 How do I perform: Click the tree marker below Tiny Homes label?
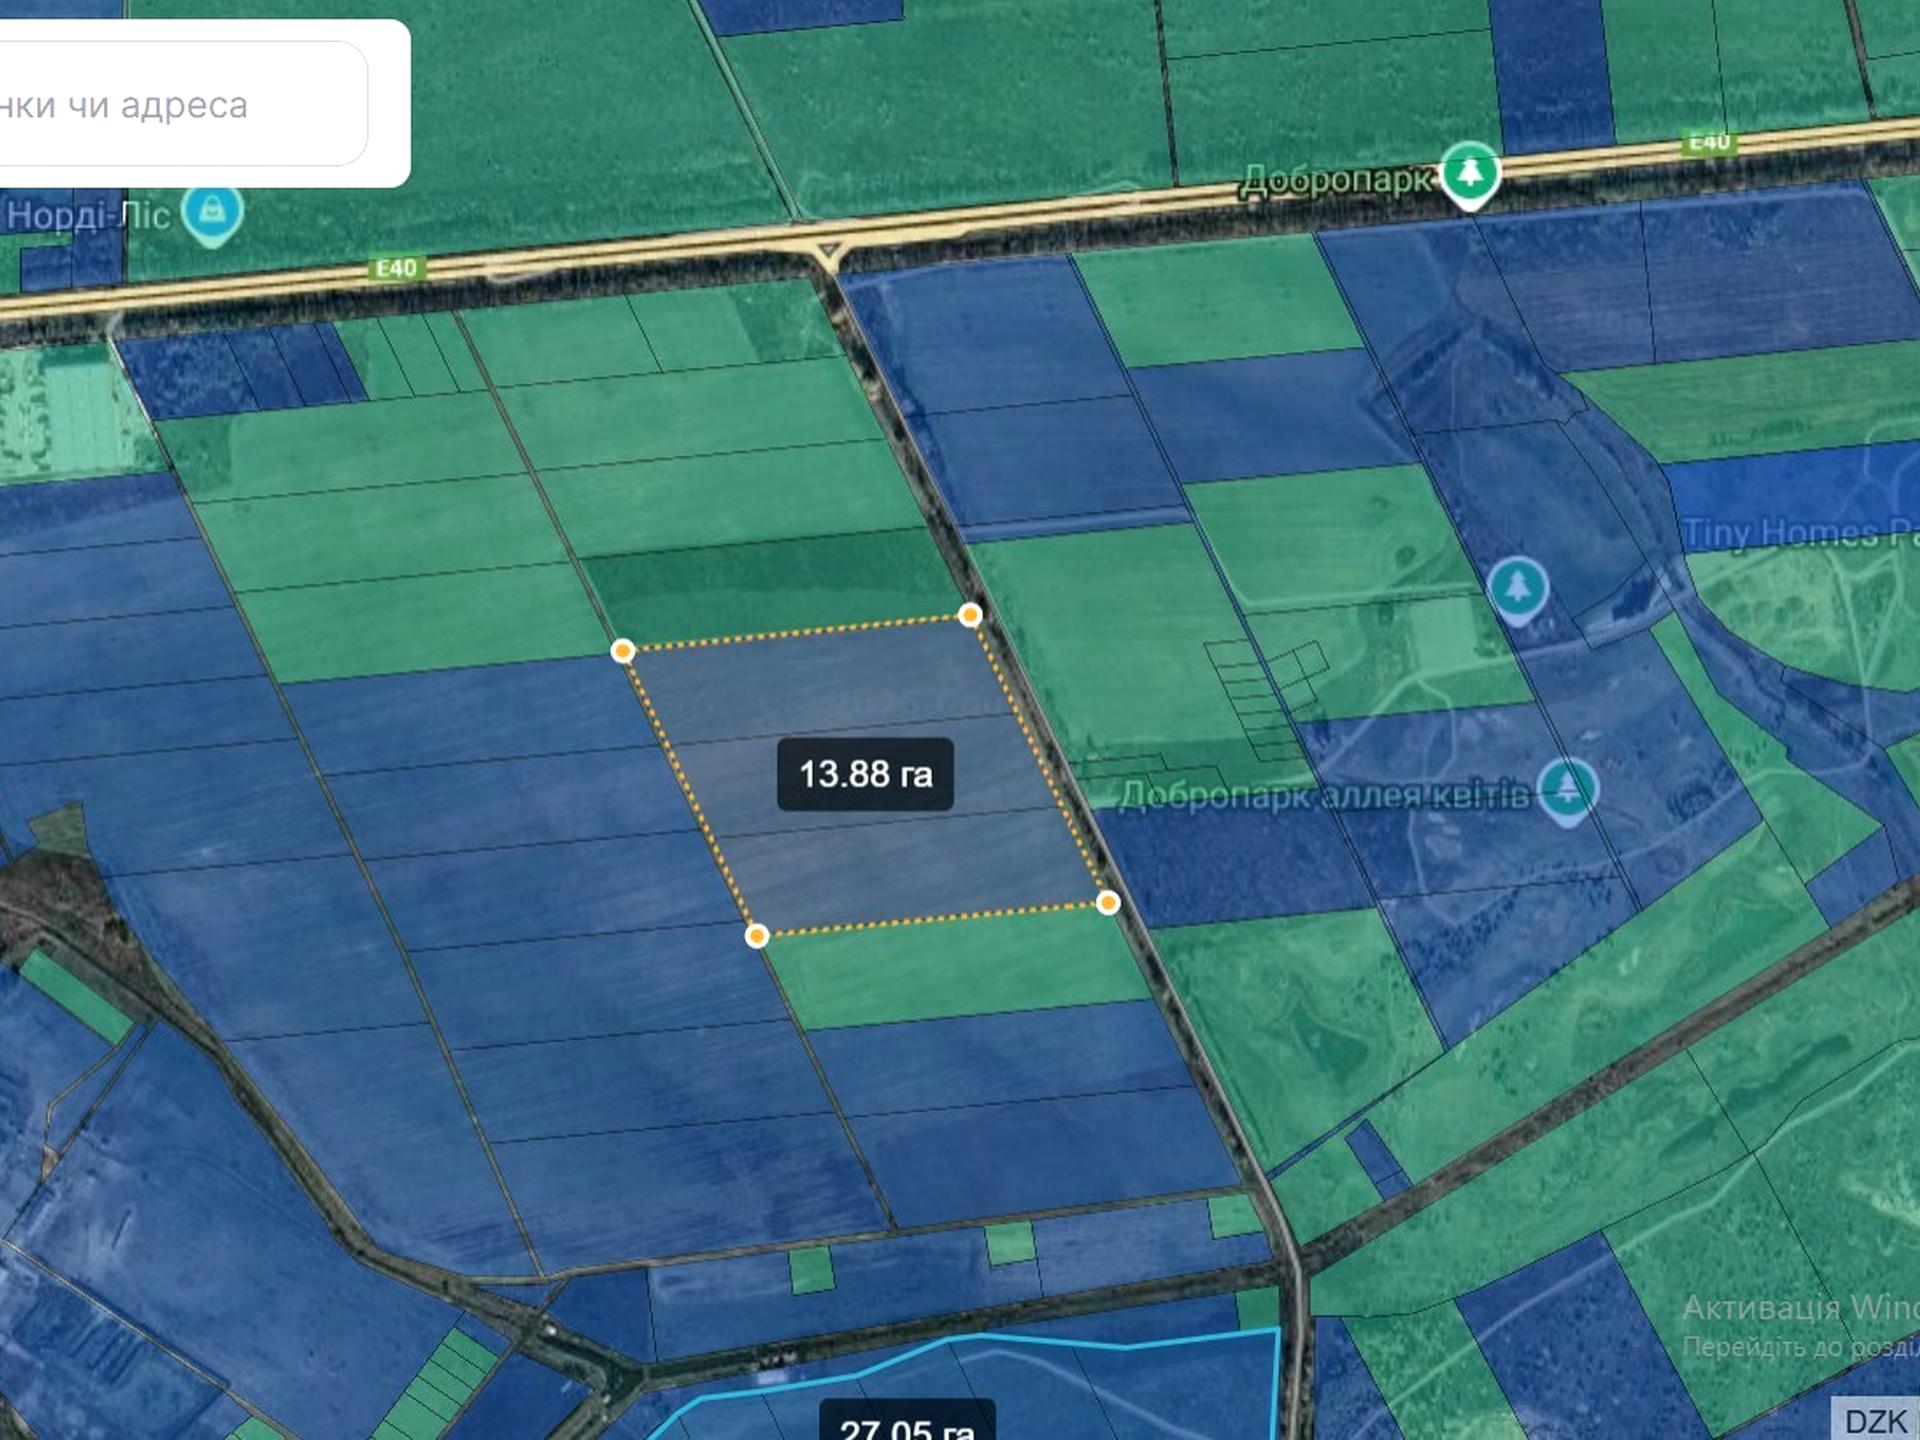[1517, 588]
